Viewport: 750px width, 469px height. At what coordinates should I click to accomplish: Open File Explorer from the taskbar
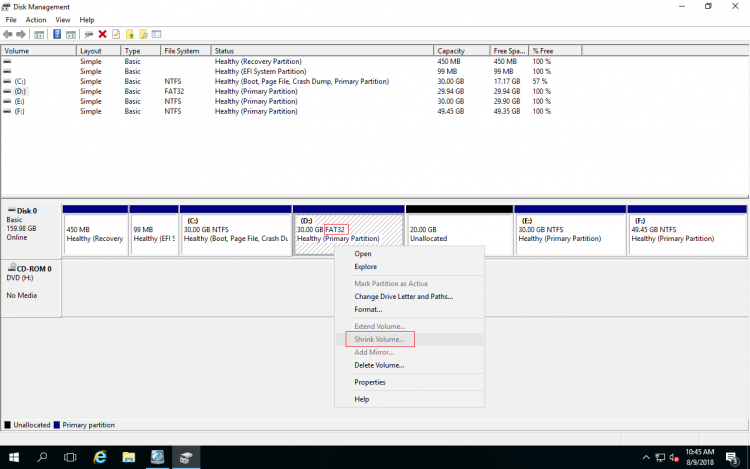pyautogui.click(x=129, y=457)
